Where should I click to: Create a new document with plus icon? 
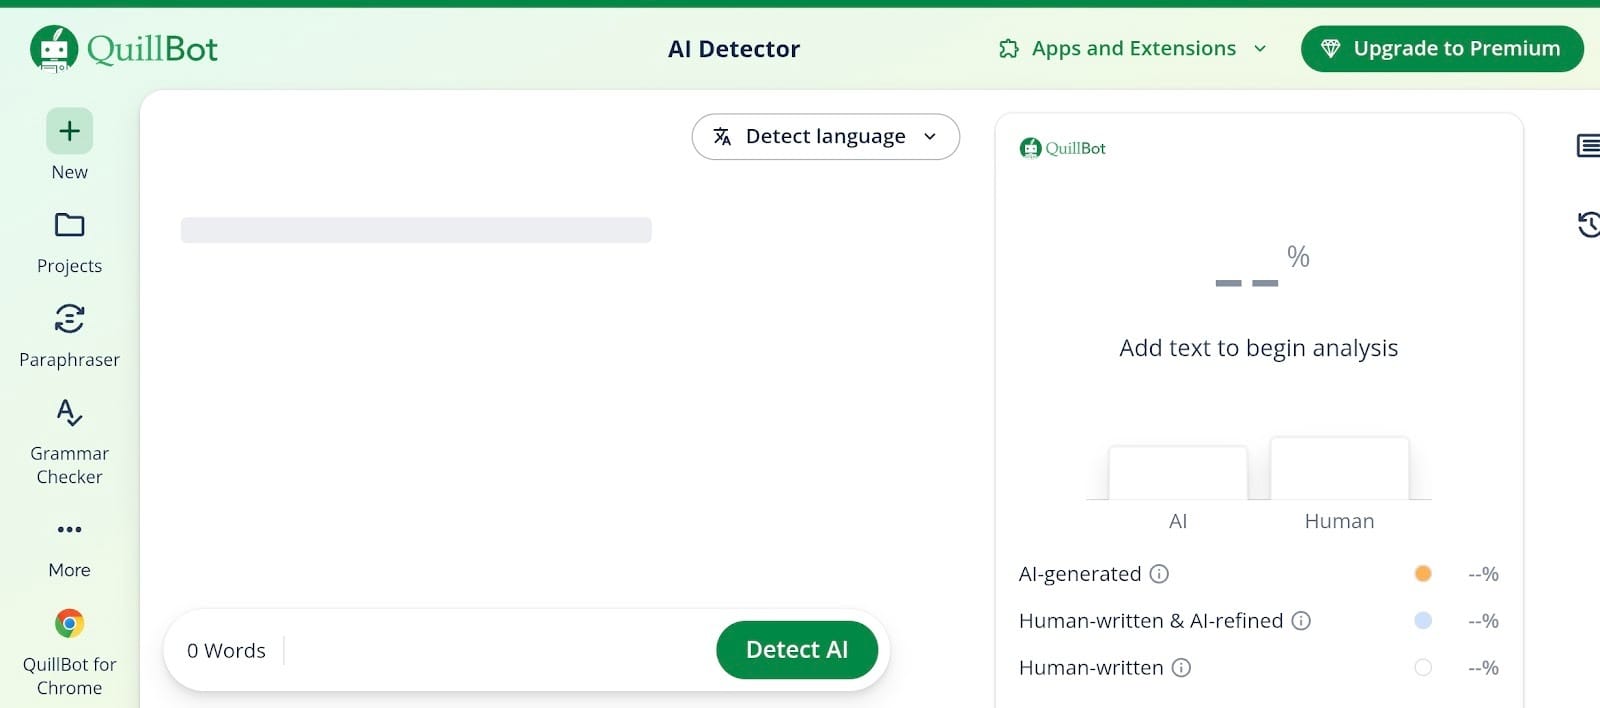click(x=69, y=131)
